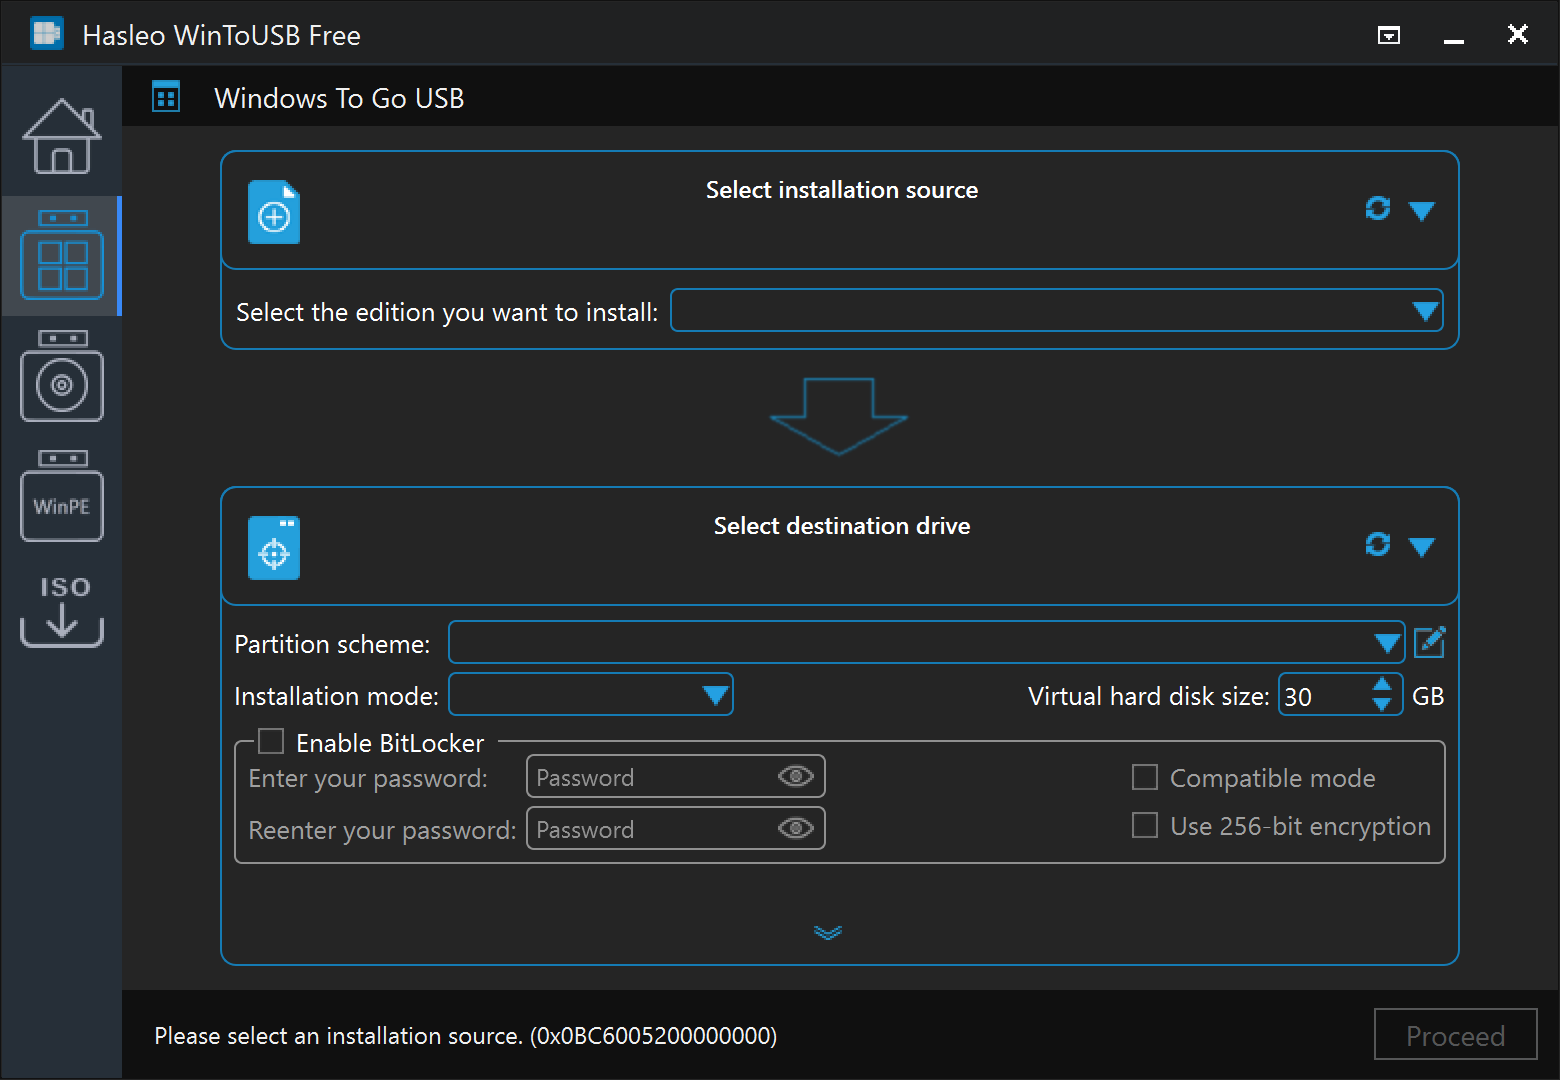Tick the Compatible mode checkbox
Viewport: 1560px width, 1080px height.
pyautogui.click(x=1144, y=778)
